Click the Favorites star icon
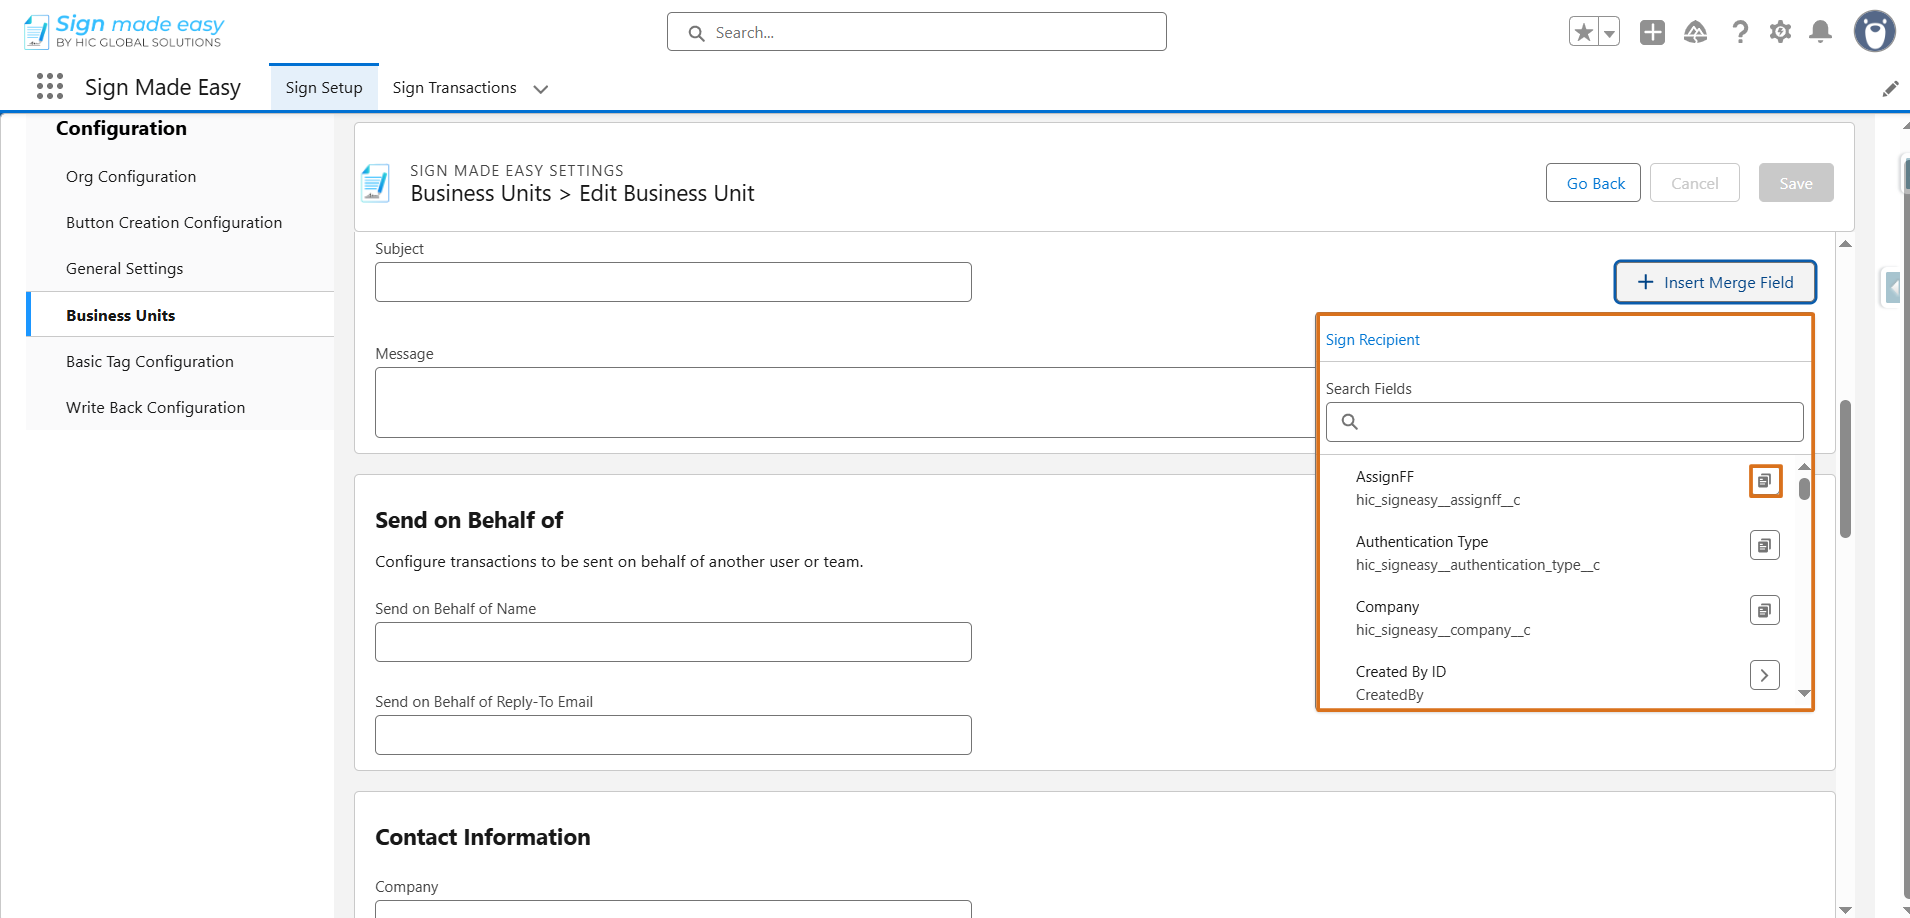1910x918 pixels. coord(1583,33)
